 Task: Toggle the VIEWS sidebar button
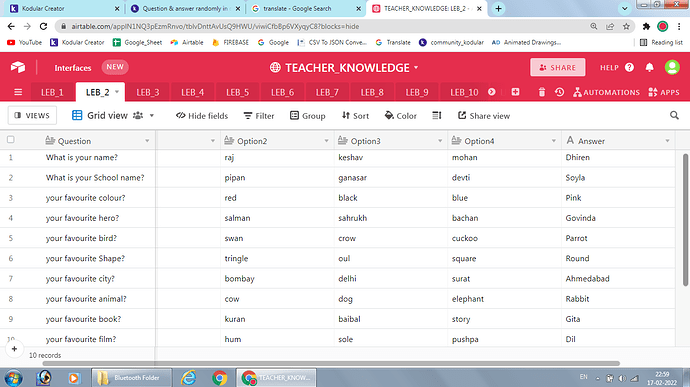coord(32,115)
